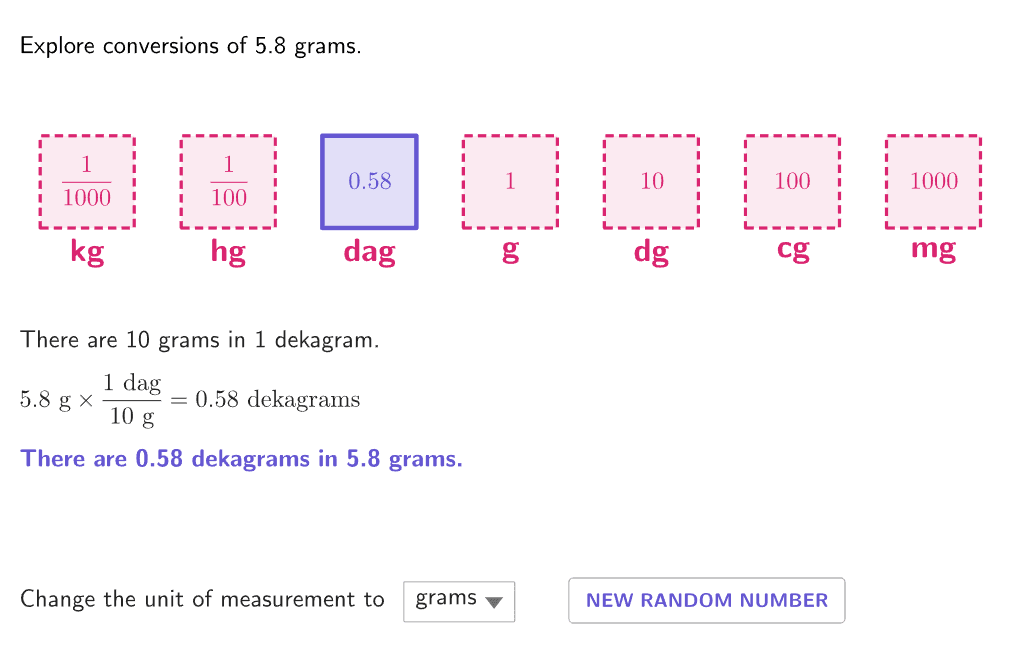This screenshot has width=1032, height=645.
Task: Click the g conversion box showing 1
Action: point(510,182)
